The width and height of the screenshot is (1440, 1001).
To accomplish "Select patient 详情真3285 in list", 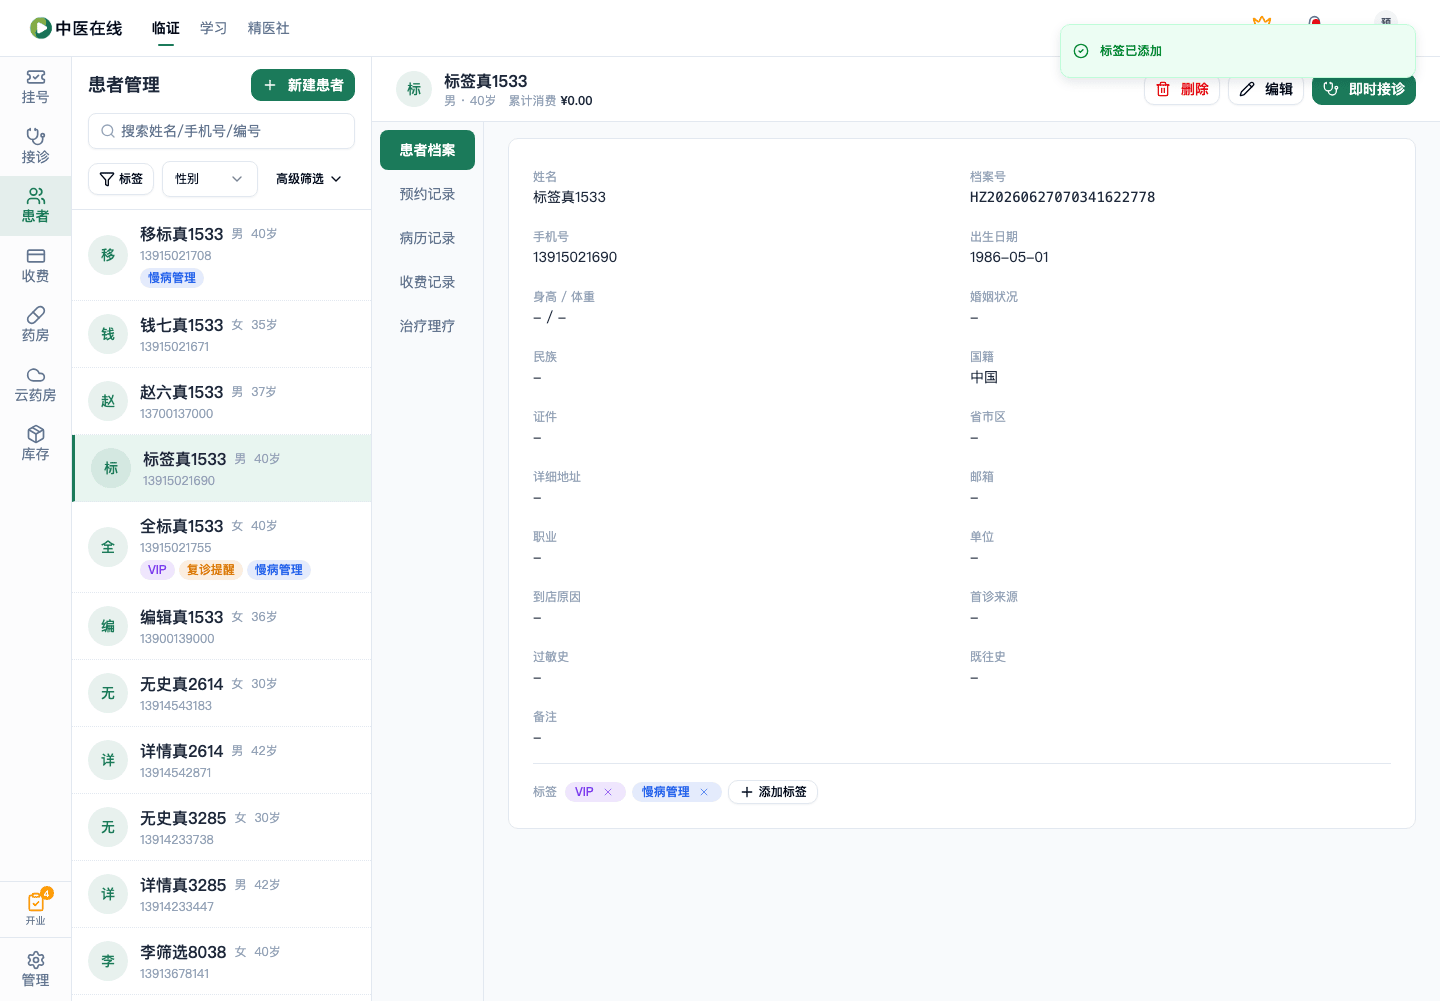I will pos(221,894).
